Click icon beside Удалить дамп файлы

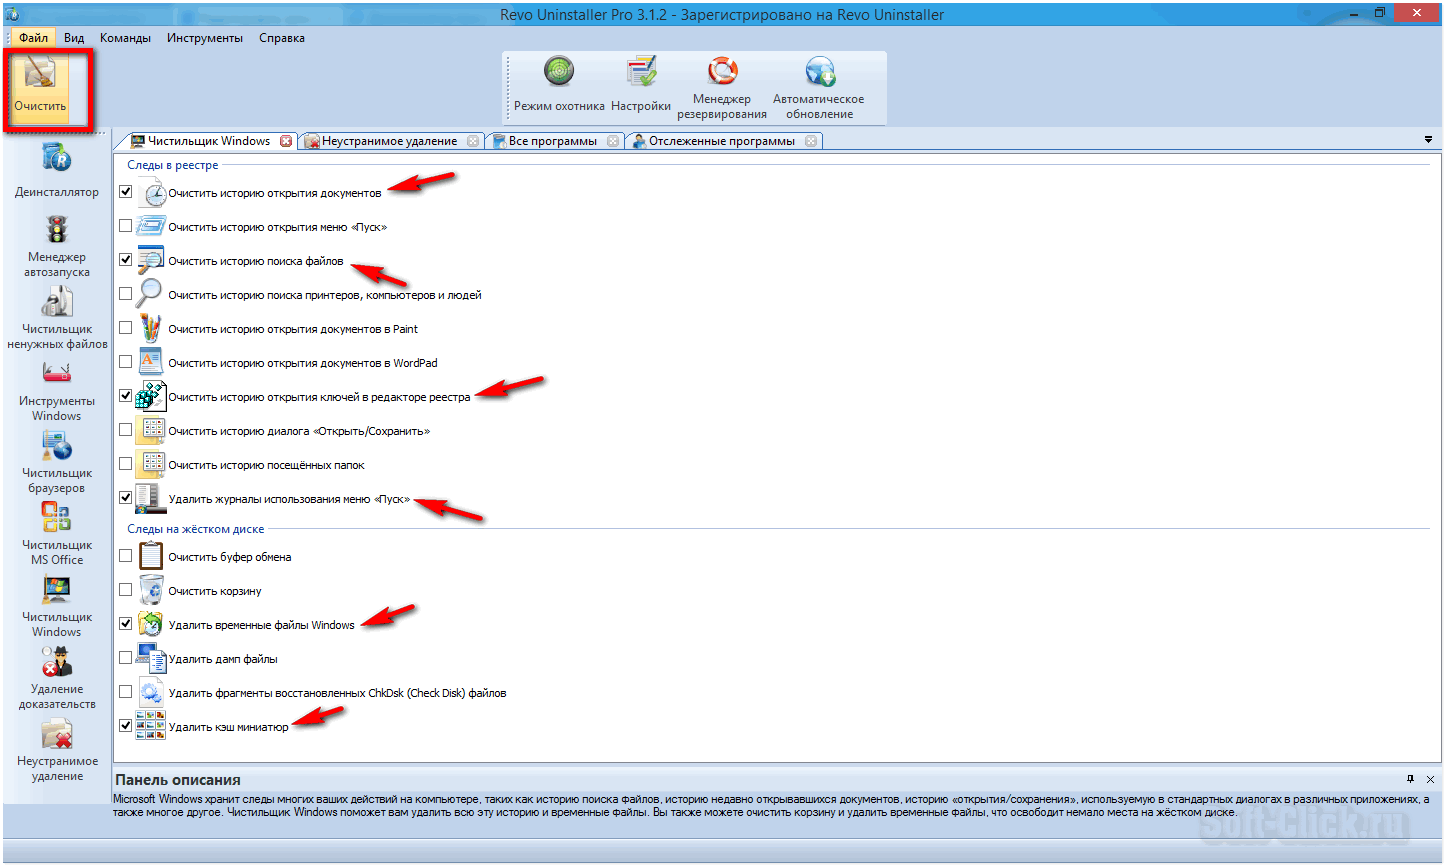[151, 658]
